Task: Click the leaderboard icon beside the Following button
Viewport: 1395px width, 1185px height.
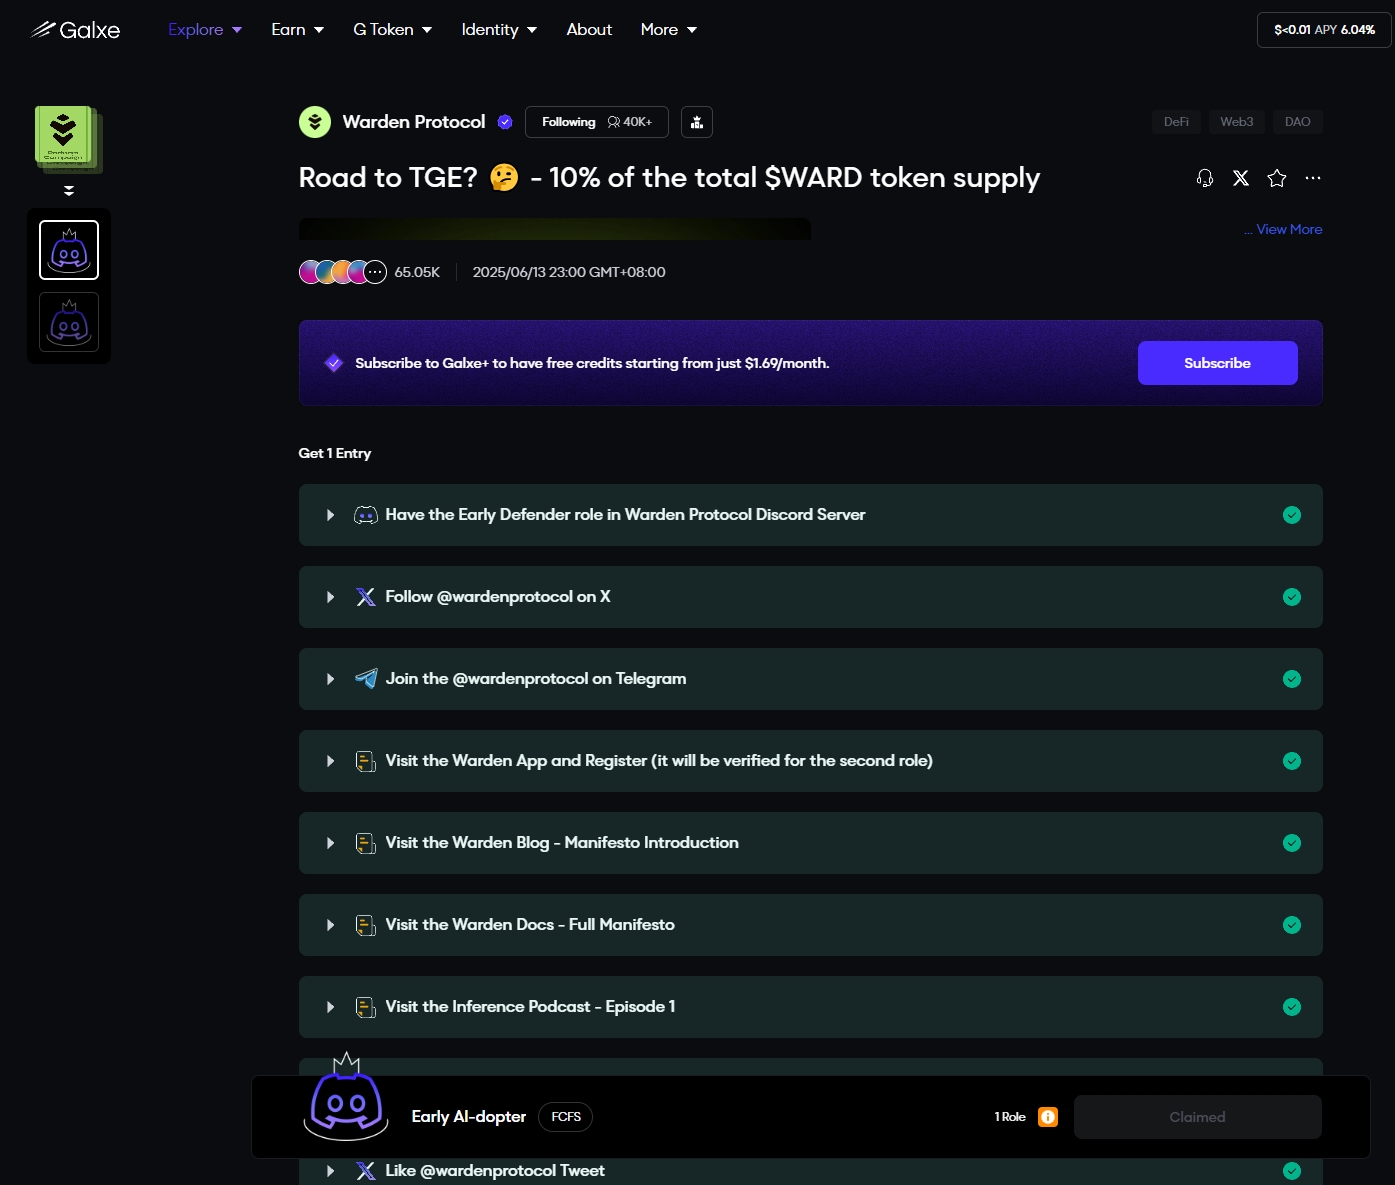Action: pyautogui.click(x=697, y=122)
